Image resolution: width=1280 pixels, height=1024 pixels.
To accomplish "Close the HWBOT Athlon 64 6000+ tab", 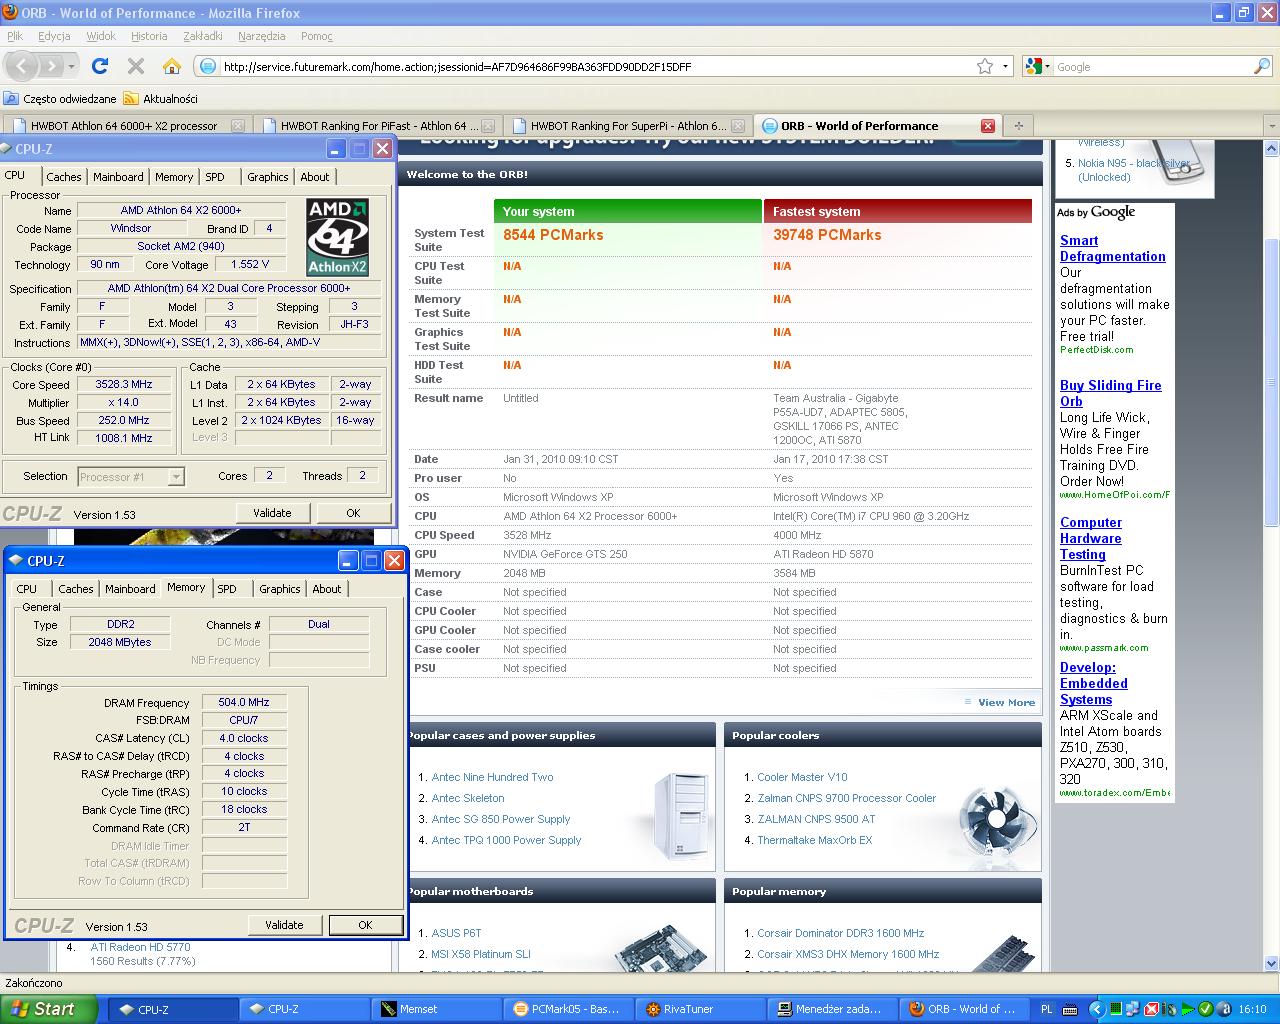I will 238,126.
